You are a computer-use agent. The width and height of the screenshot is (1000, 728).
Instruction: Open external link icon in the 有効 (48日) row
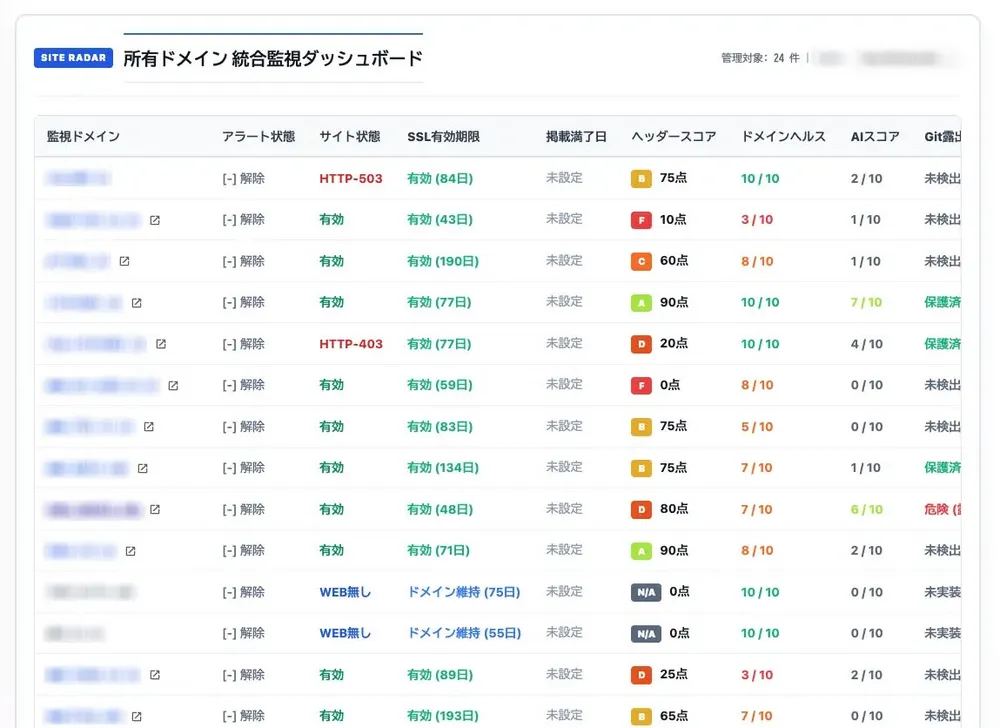tap(155, 509)
